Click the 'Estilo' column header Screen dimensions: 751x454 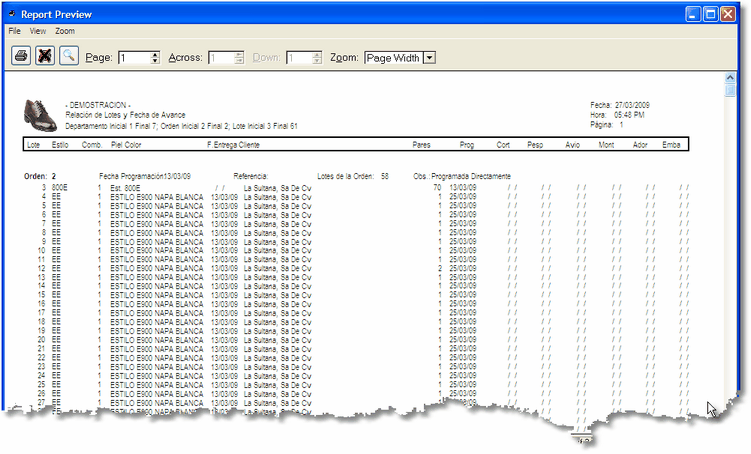coord(60,145)
